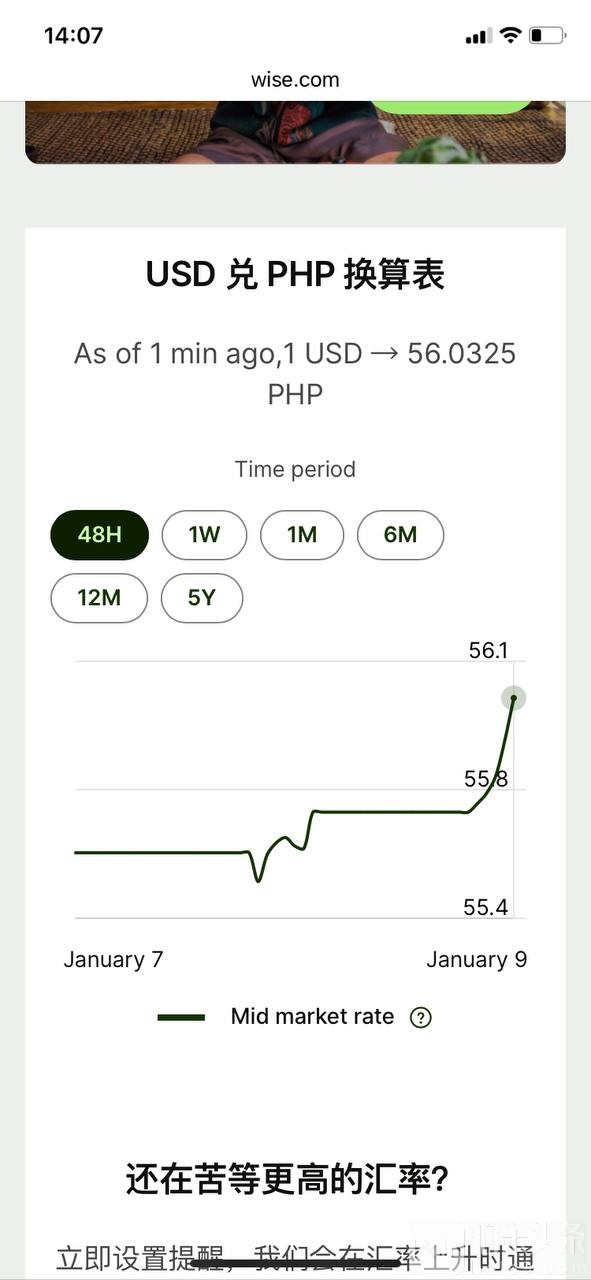Viewport: 591px width, 1280px height.
Task: Open Mid market rate help icon
Action: click(x=421, y=1018)
